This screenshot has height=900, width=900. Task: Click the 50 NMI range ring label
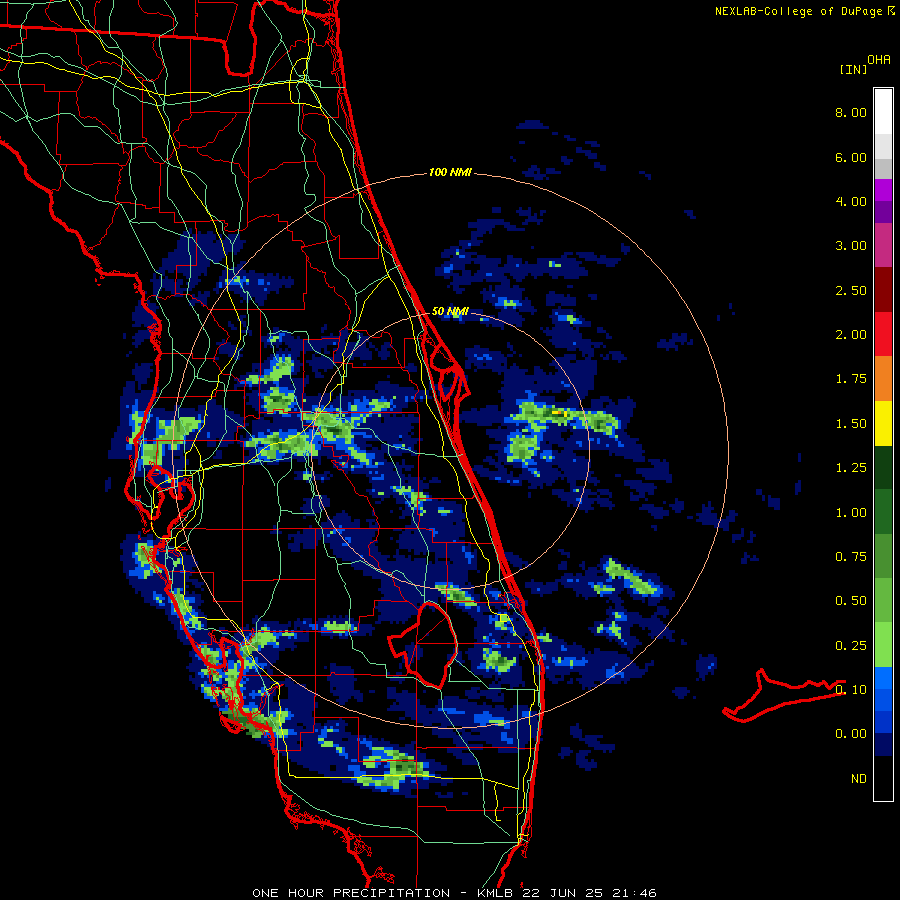tap(450, 311)
